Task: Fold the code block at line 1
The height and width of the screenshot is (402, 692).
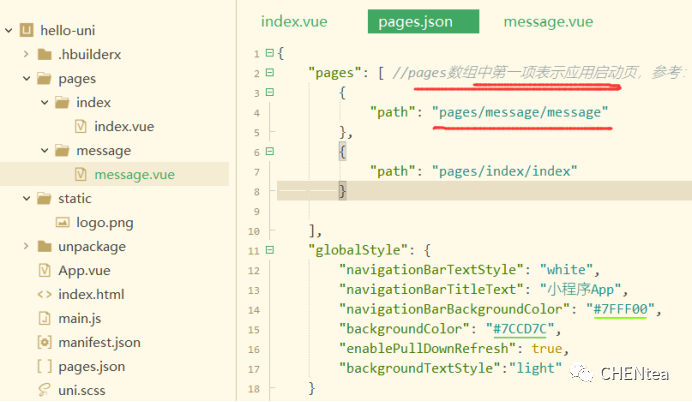Action: pos(269,53)
